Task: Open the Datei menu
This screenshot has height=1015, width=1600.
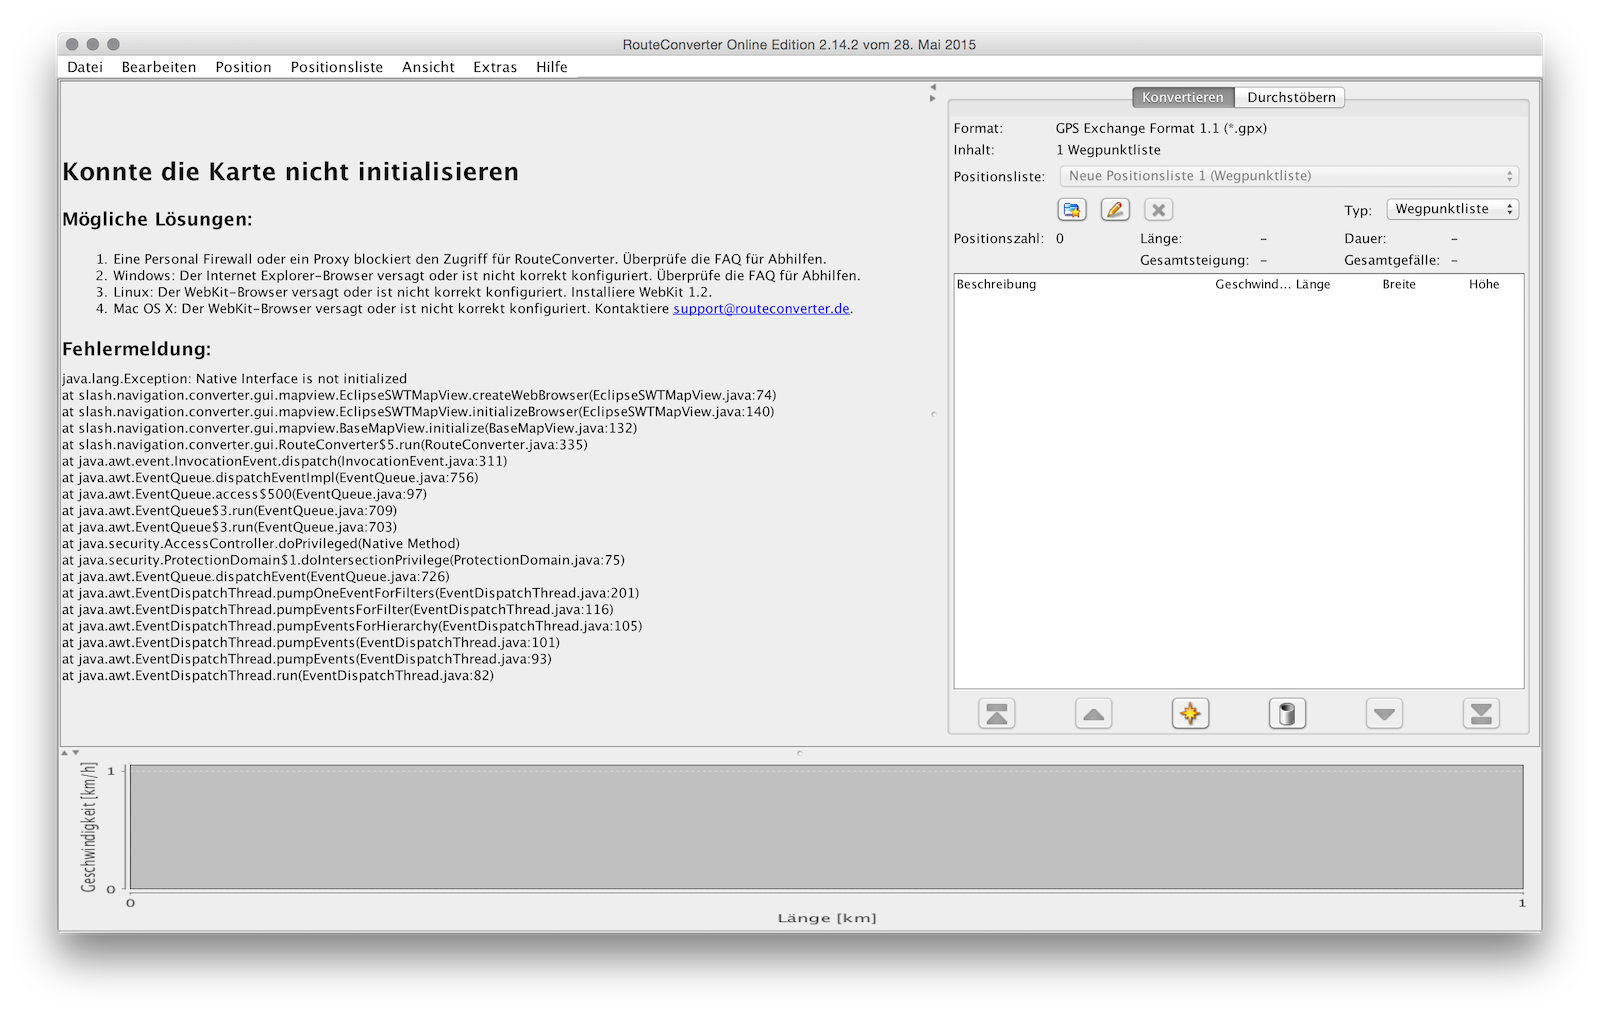Action: click(x=85, y=67)
